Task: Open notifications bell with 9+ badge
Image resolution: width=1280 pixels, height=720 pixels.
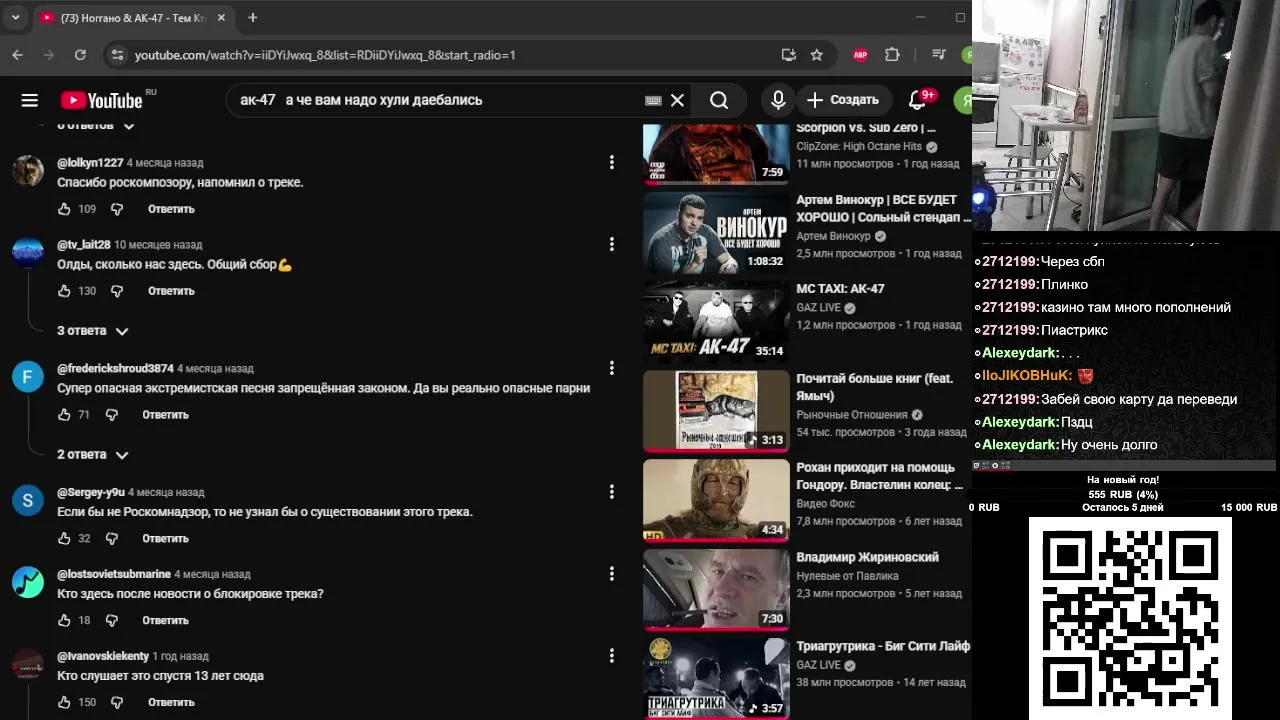Action: click(917, 100)
